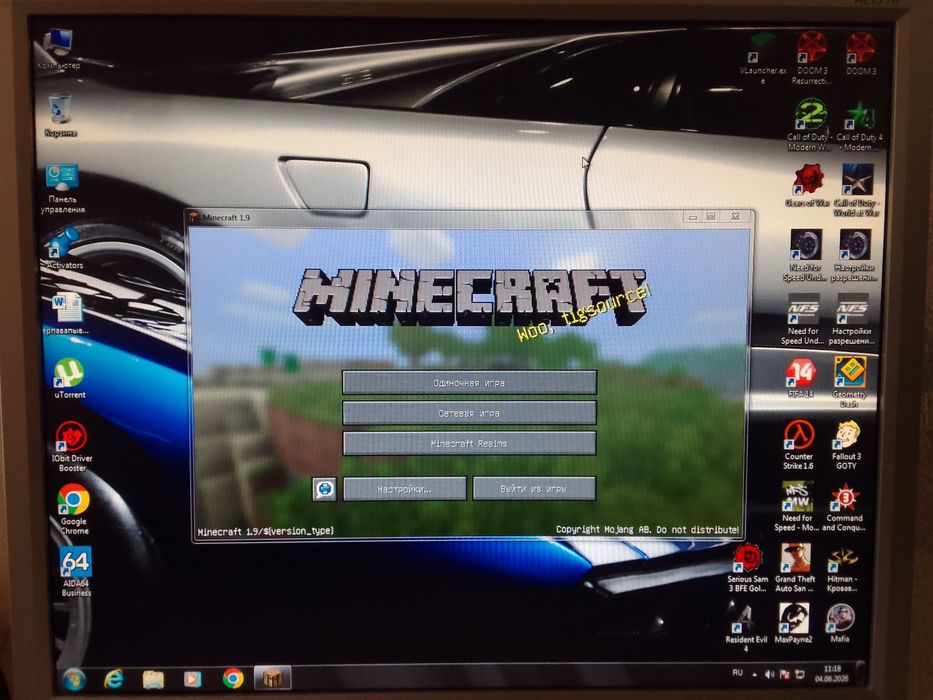Select the Gears of War shortcut
This screenshot has height=700, width=933.
(807, 186)
